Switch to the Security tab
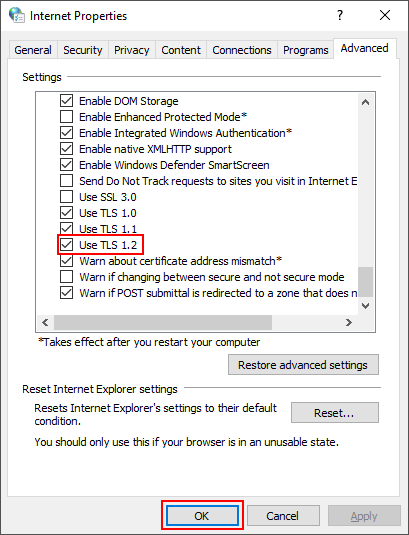Screen dimensions: 409x535 click(x=83, y=50)
